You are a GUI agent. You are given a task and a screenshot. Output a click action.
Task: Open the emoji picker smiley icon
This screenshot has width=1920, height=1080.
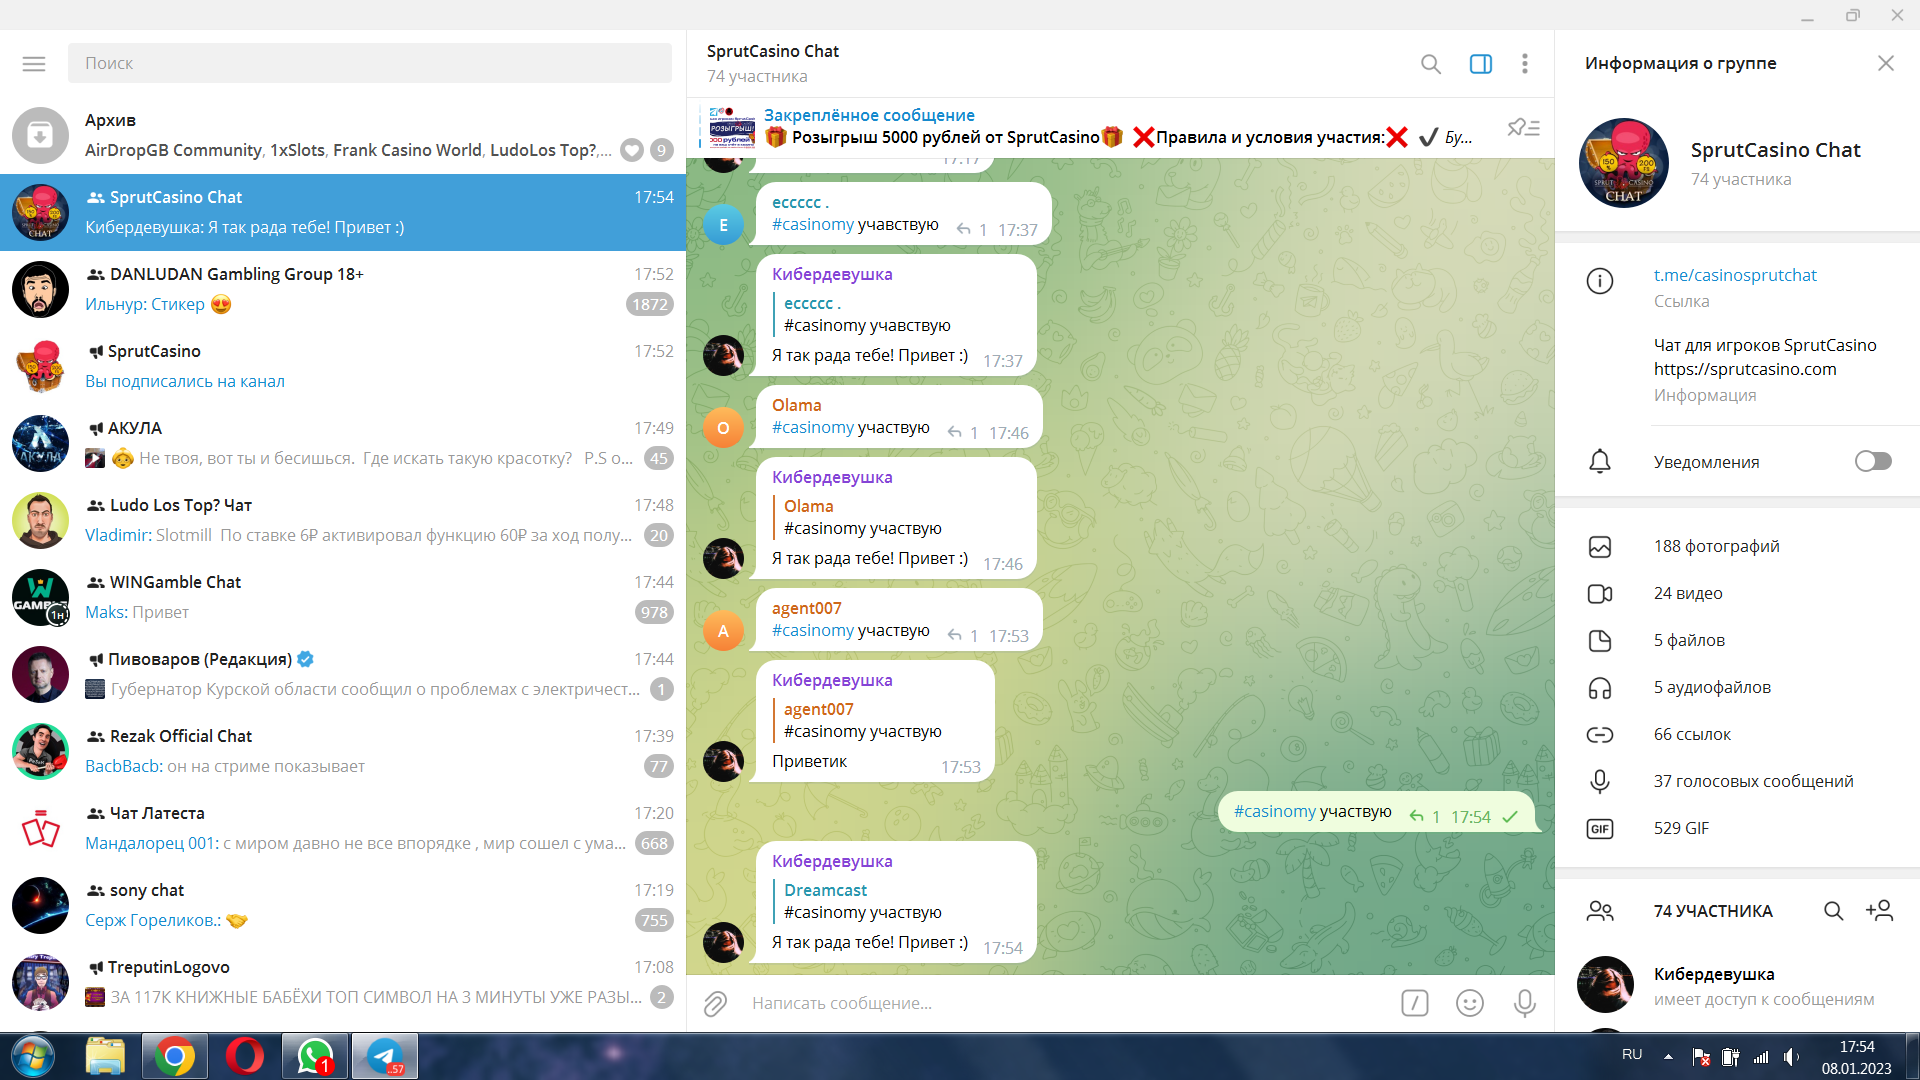click(x=1469, y=1003)
